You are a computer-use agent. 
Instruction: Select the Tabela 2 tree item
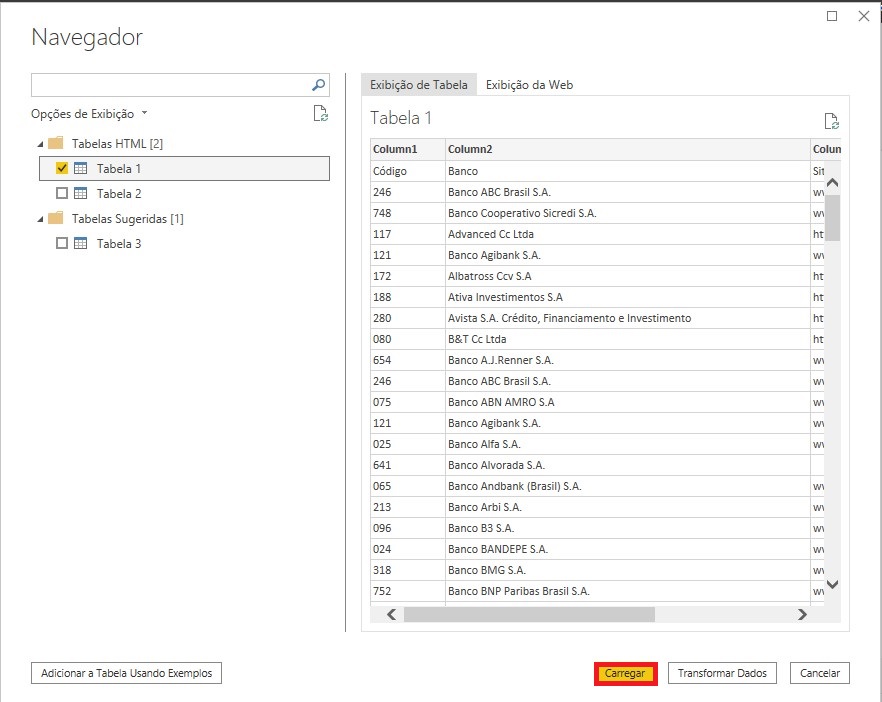pos(119,194)
